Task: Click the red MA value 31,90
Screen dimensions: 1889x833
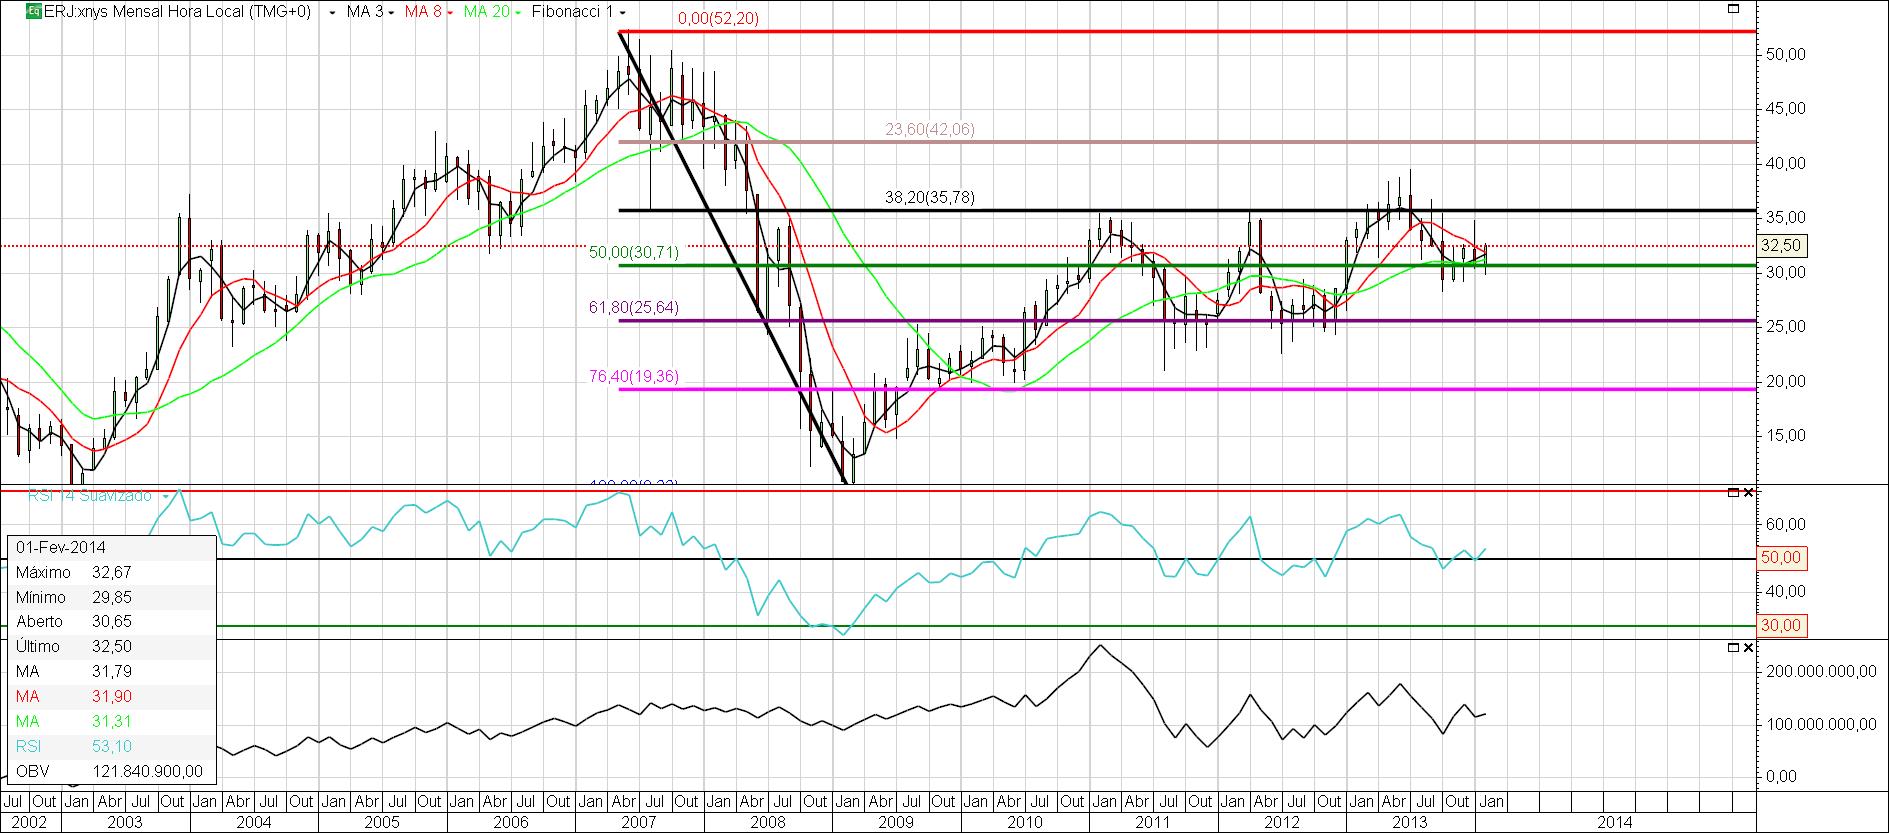Action: click(111, 696)
